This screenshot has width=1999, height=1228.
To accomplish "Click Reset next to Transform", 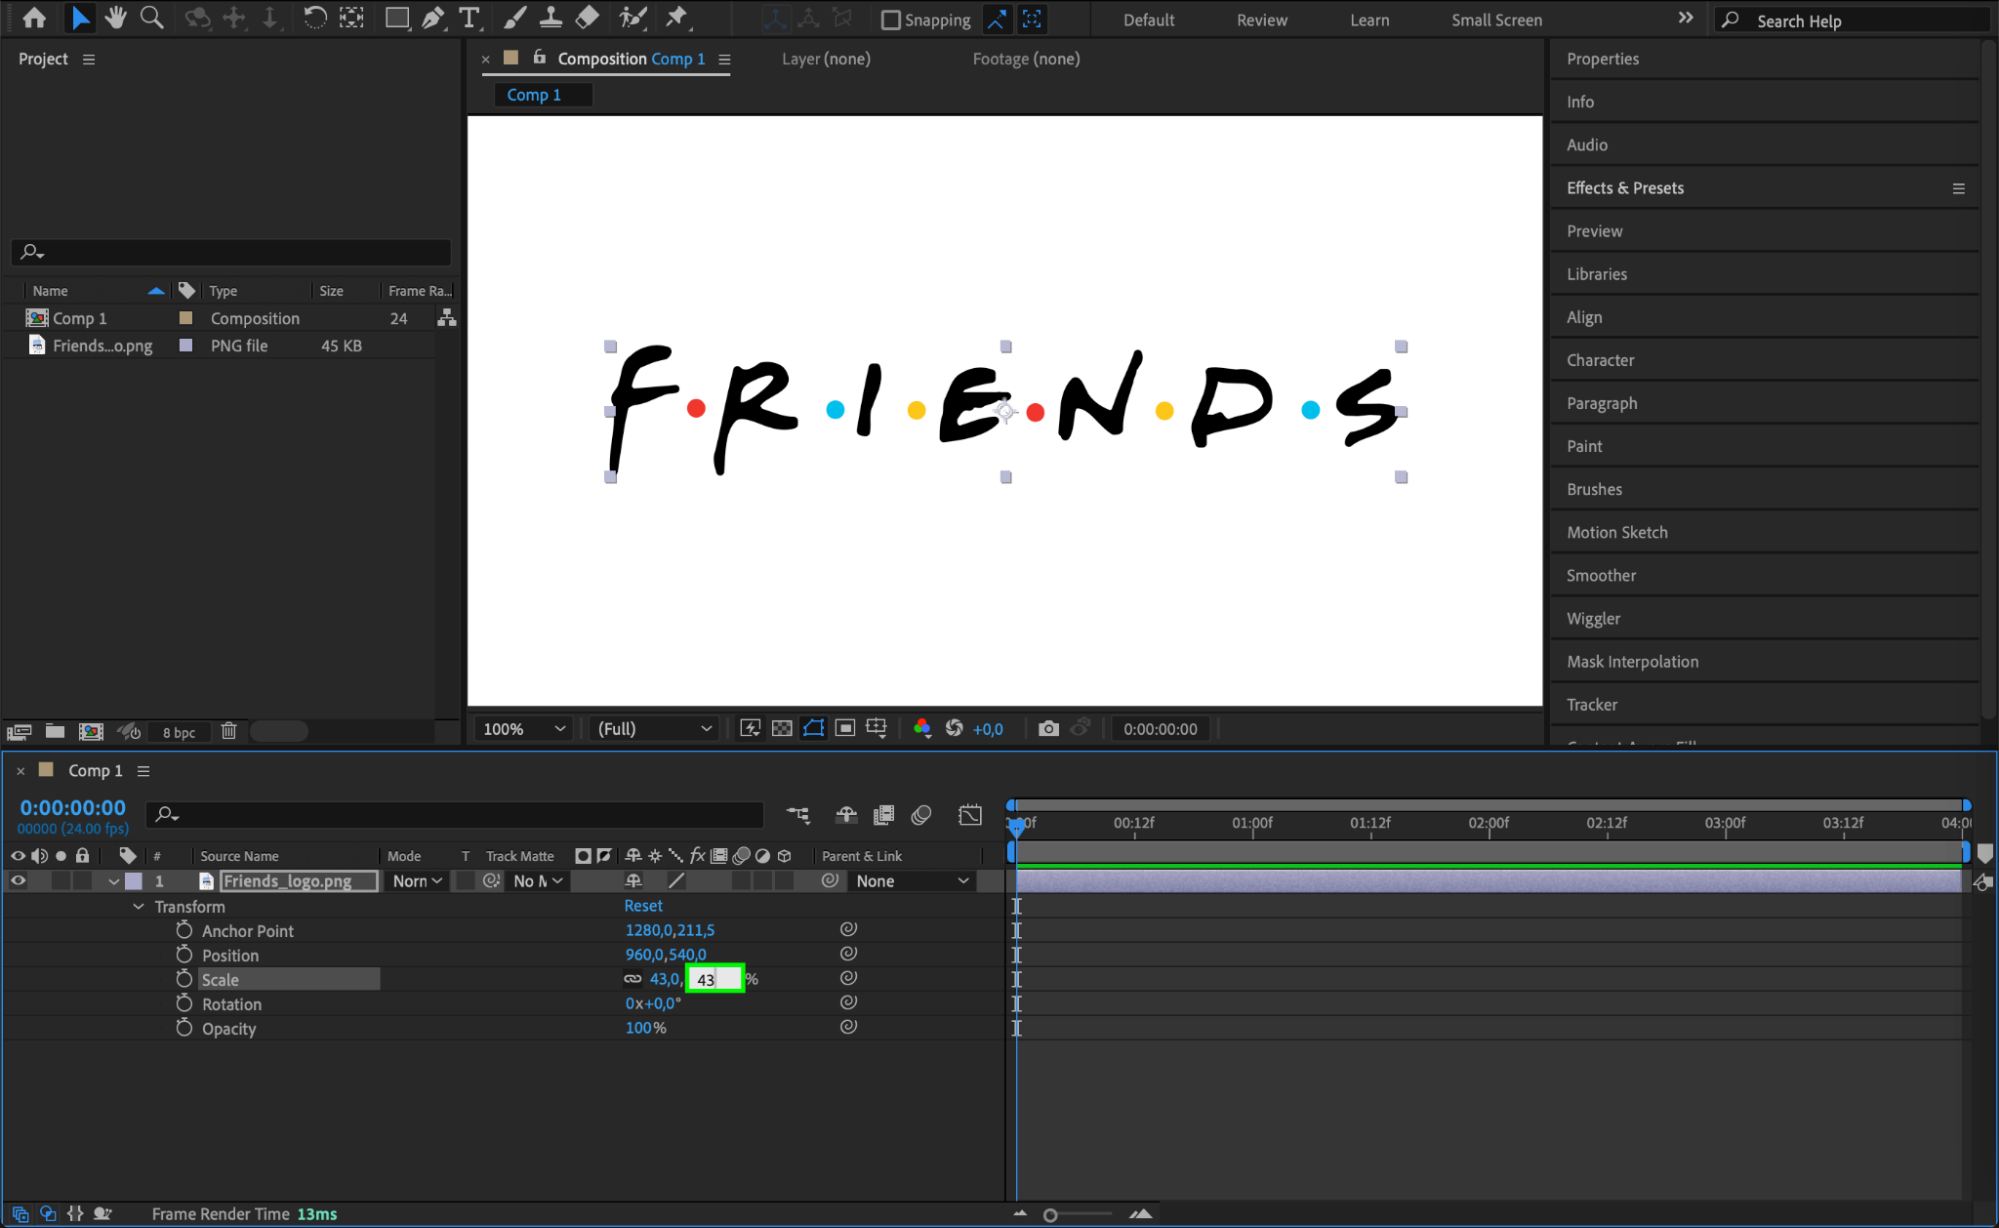I will point(643,906).
